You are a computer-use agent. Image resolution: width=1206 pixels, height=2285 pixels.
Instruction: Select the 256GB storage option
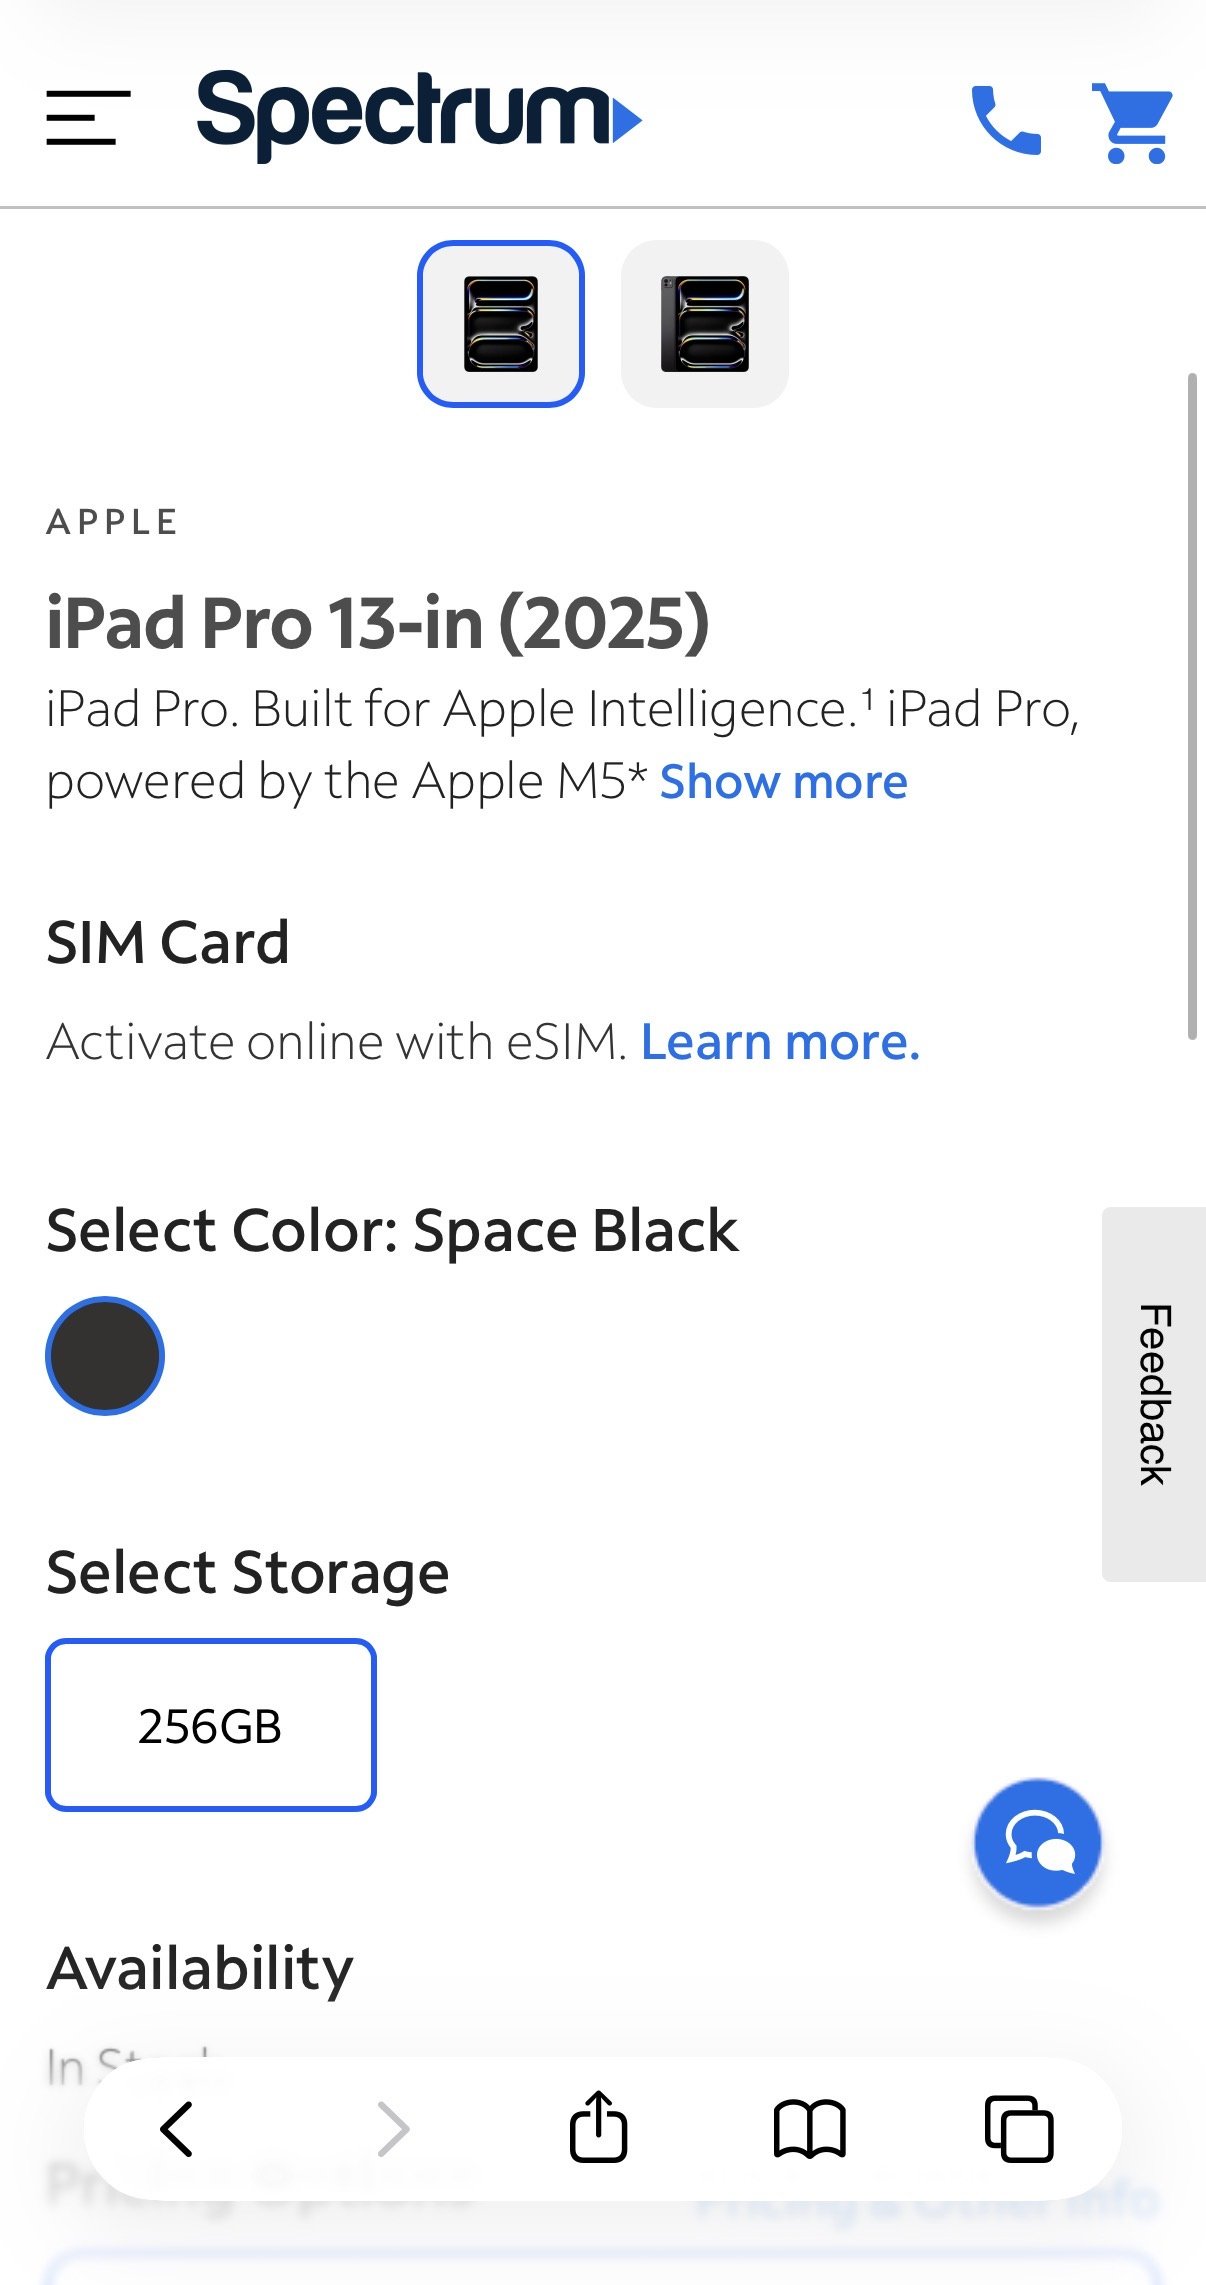click(x=211, y=1722)
